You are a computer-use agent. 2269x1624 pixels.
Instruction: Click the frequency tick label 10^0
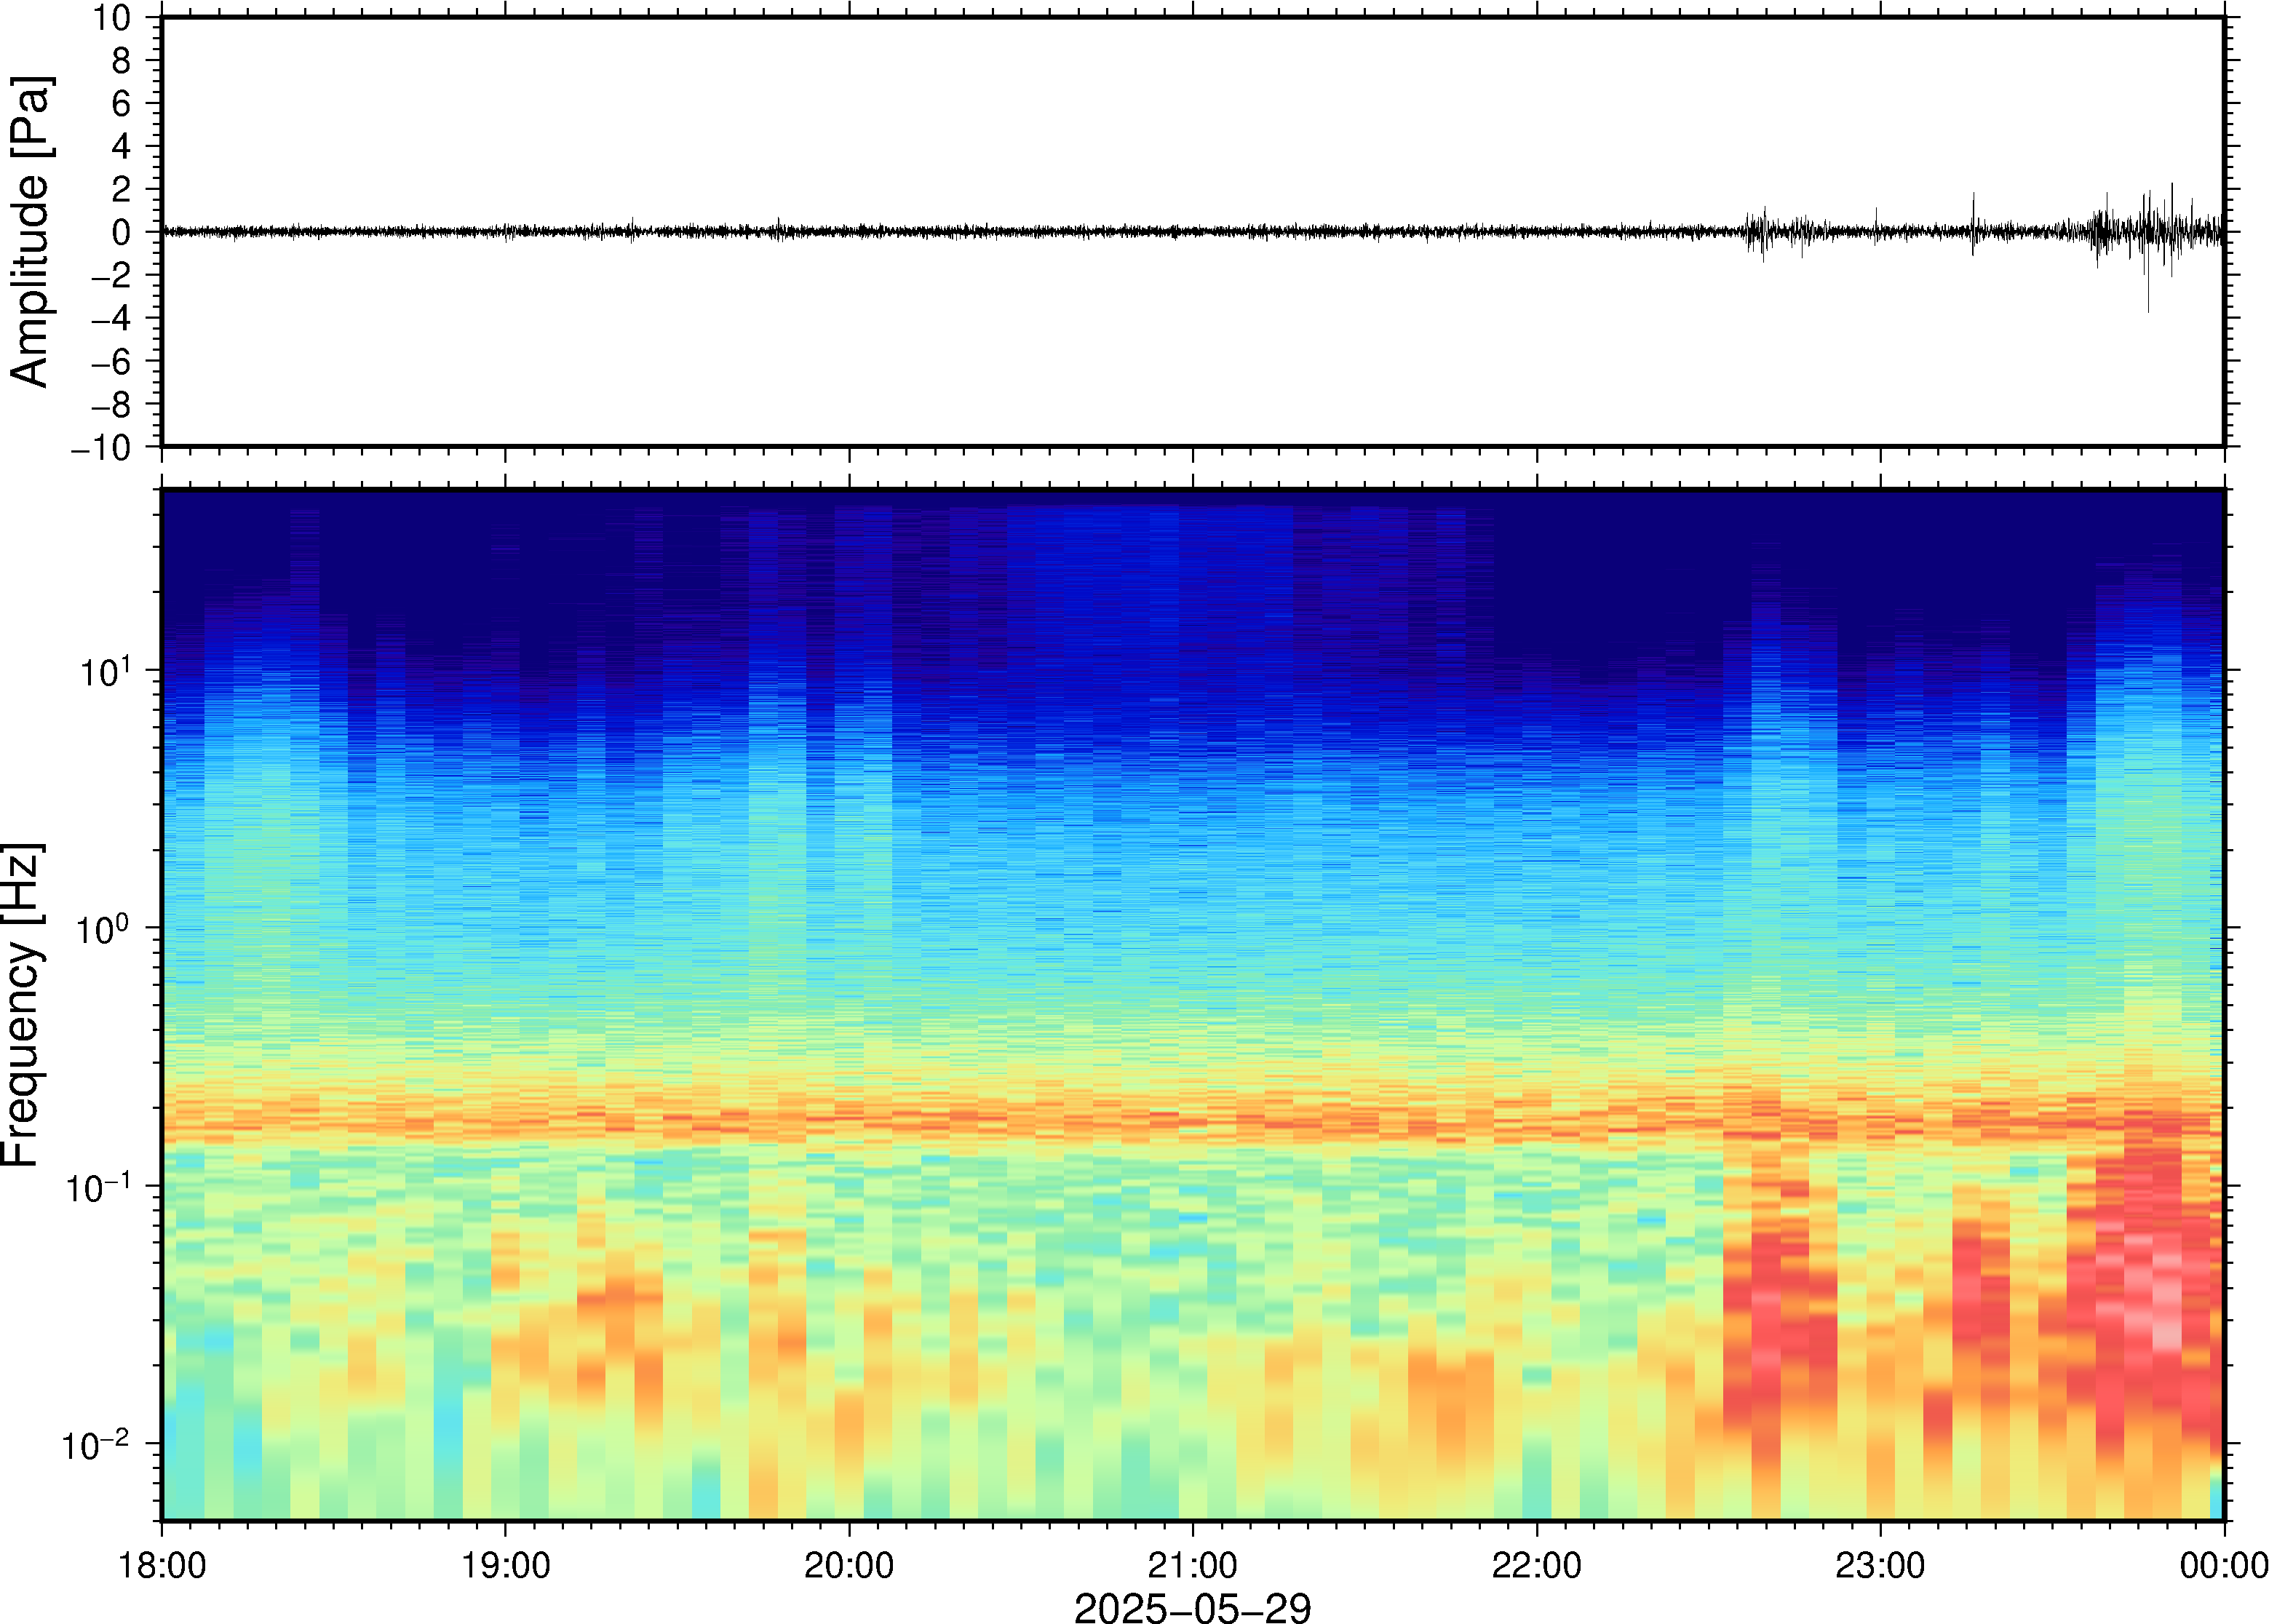click(x=105, y=929)
